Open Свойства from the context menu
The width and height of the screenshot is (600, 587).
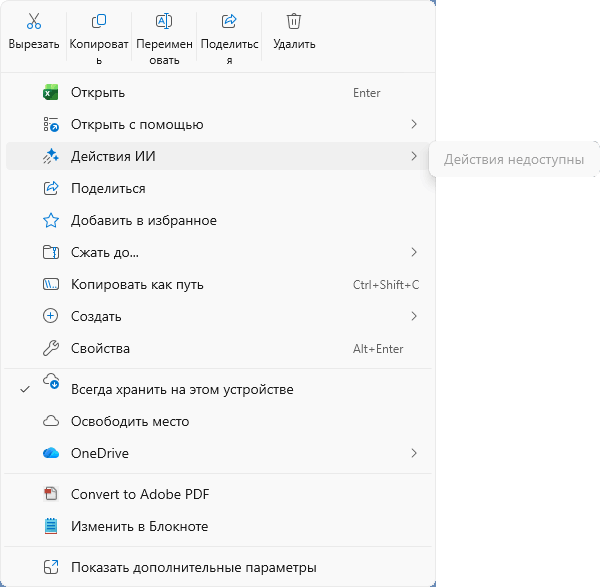click(x=217, y=348)
